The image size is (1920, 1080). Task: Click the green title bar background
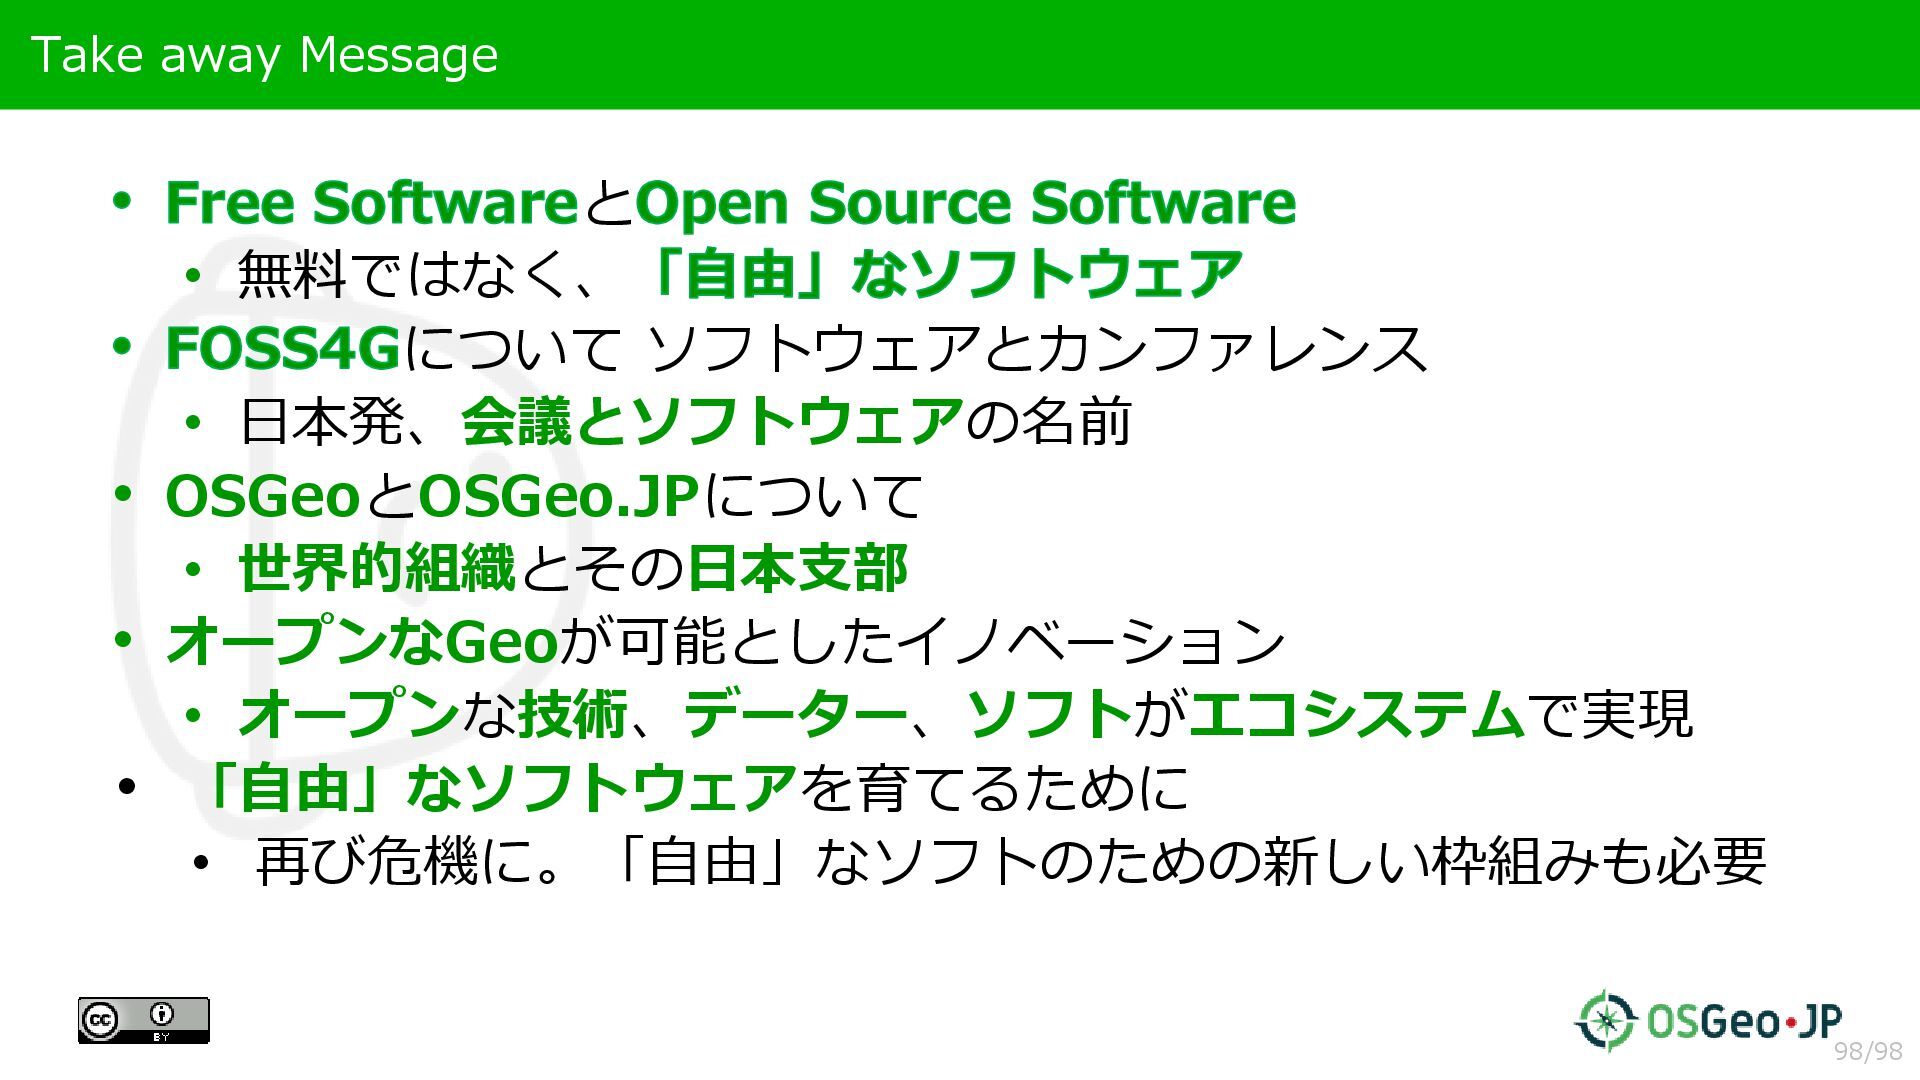pos(1200,54)
